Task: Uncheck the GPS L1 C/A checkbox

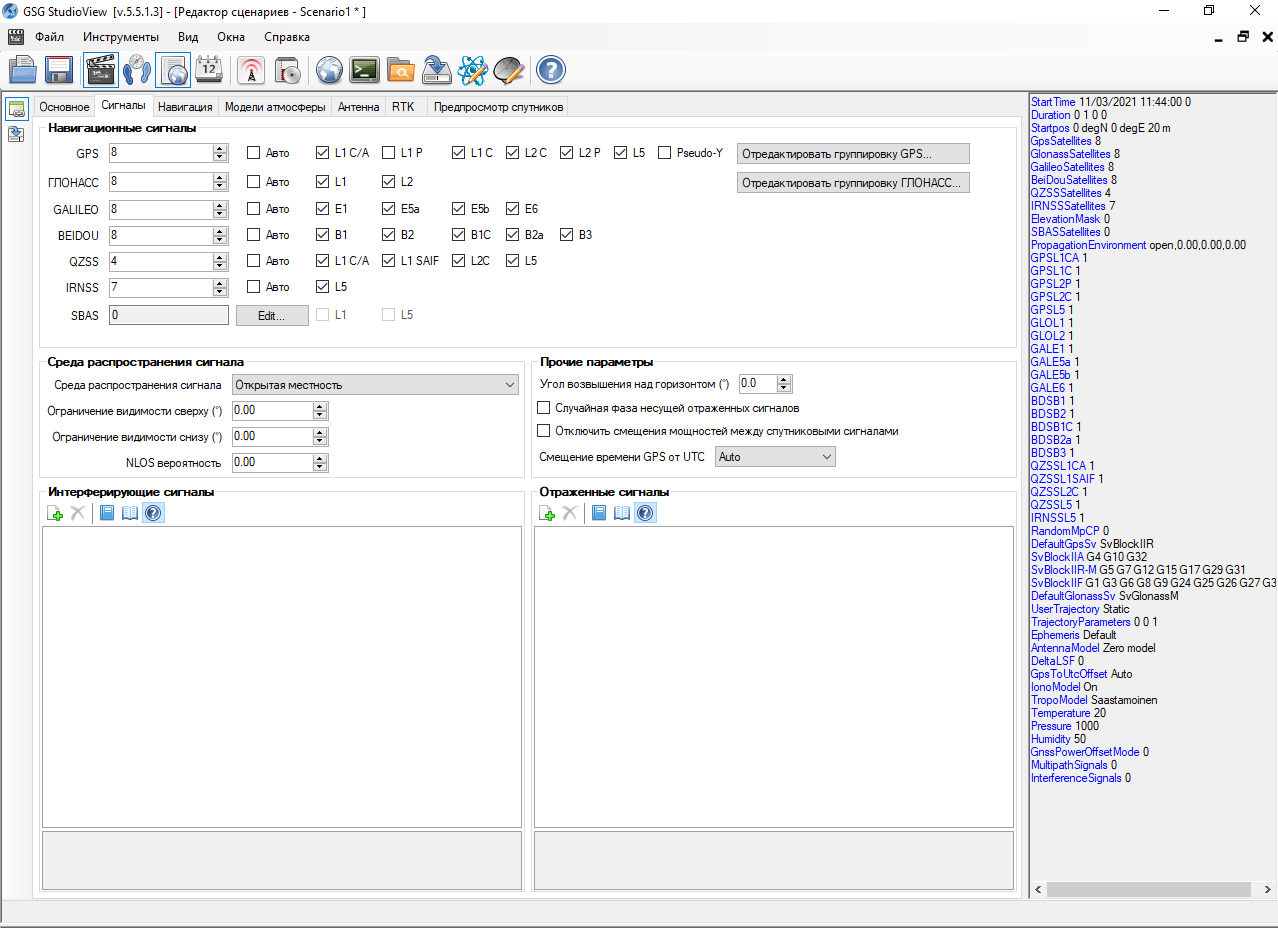Action: coord(322,153)
